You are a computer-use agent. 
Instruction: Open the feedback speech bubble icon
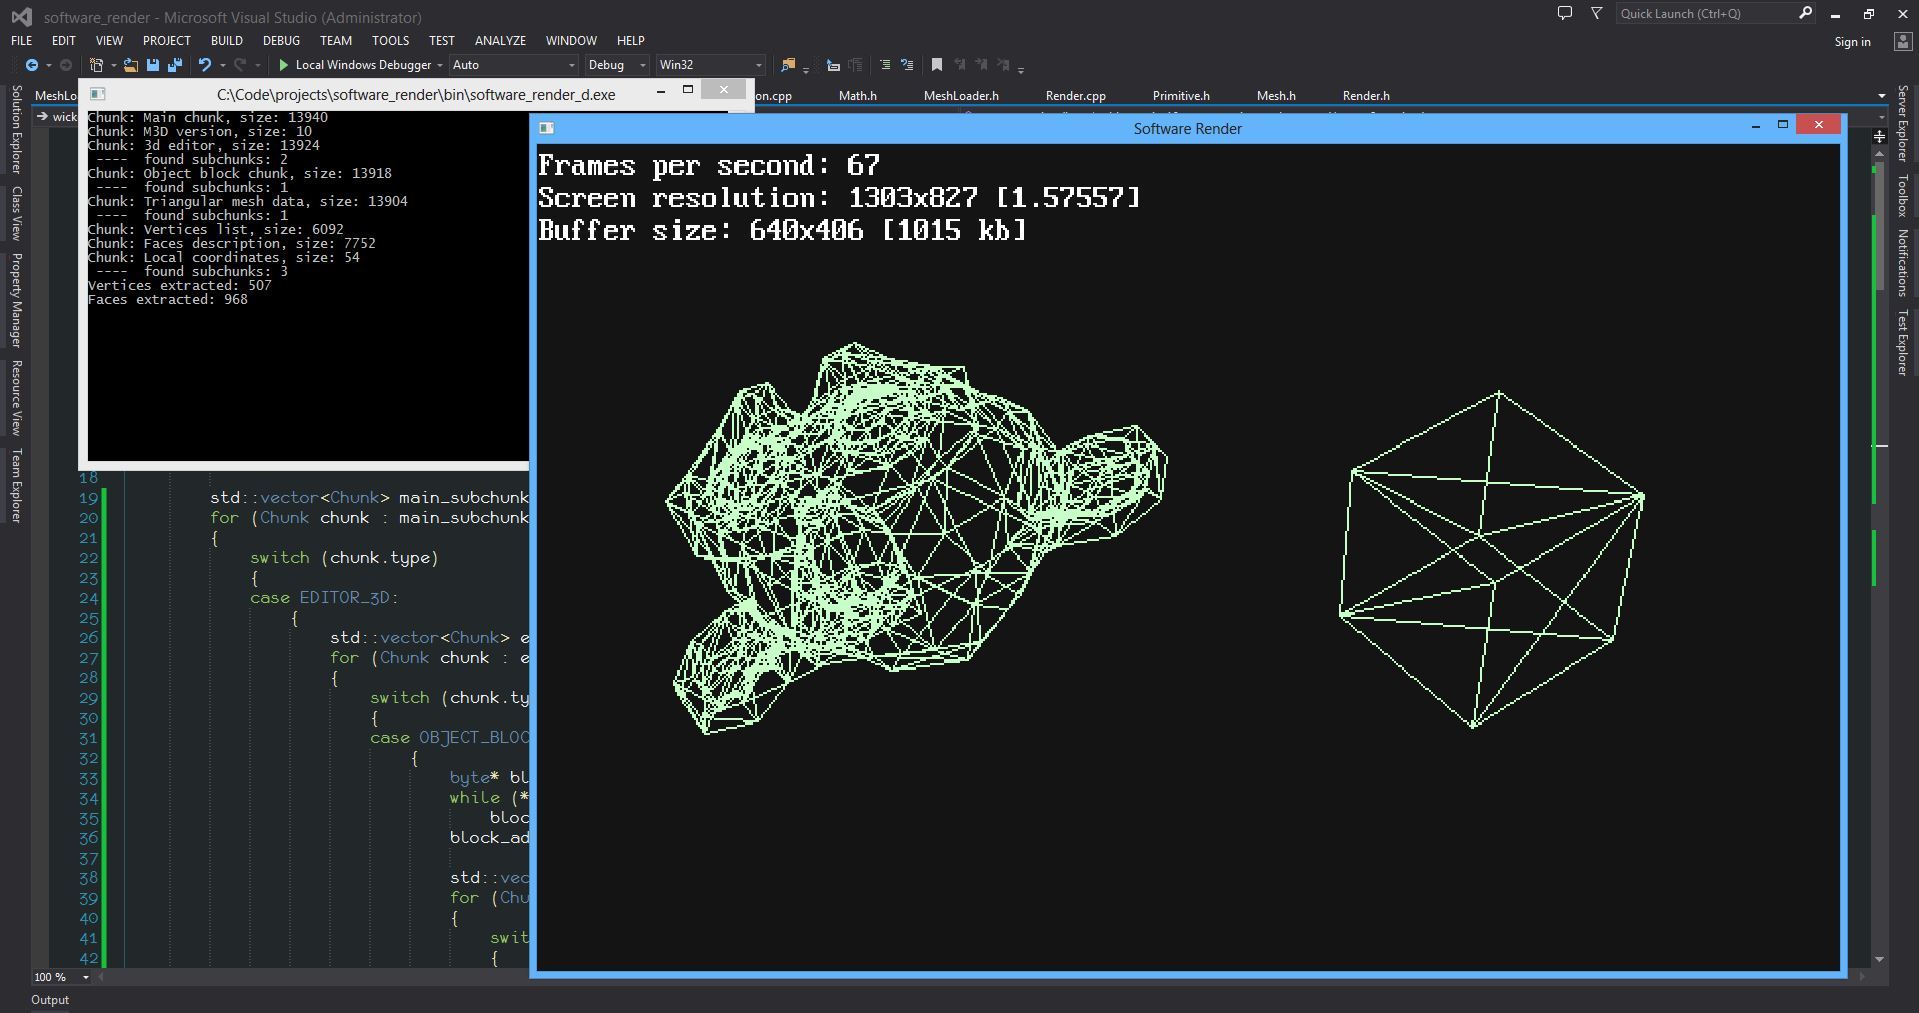1565,13
